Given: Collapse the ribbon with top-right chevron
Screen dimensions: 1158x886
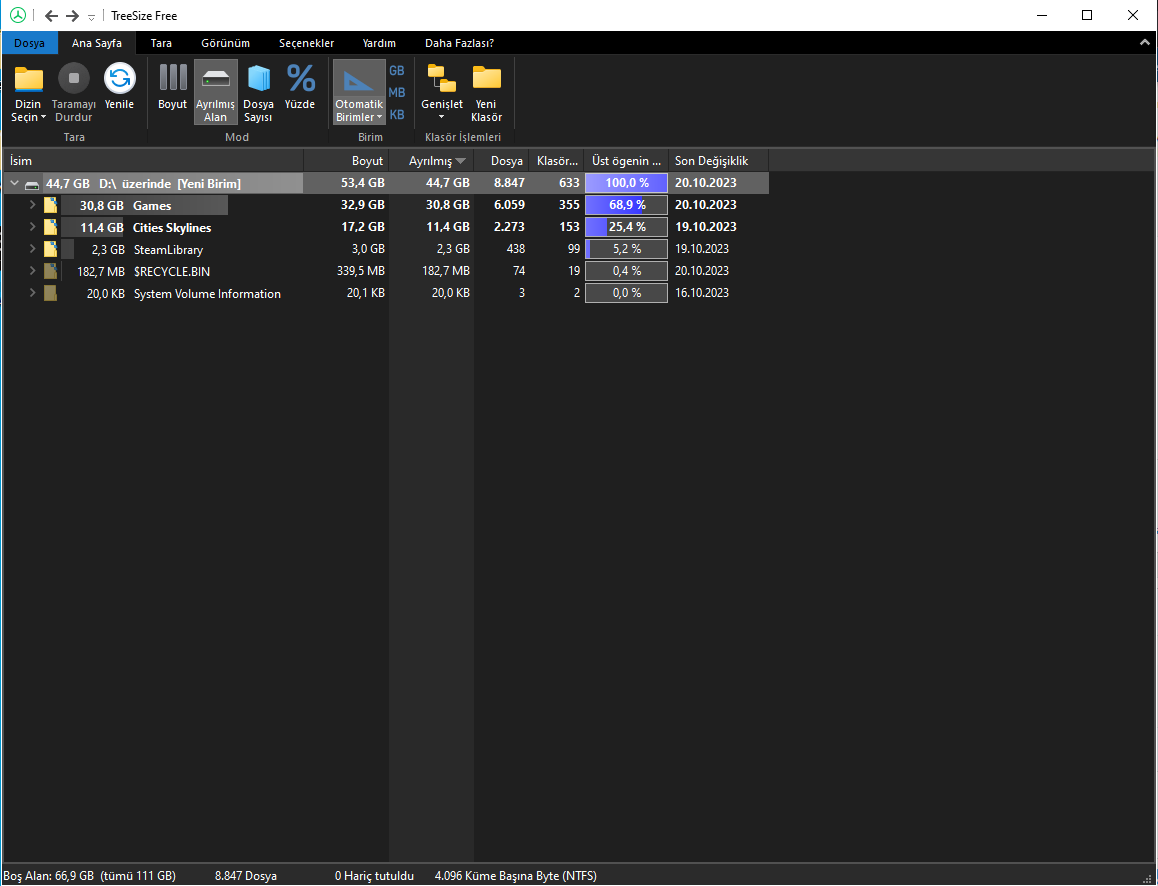Looking at the screenshot, I should 1145,43.
